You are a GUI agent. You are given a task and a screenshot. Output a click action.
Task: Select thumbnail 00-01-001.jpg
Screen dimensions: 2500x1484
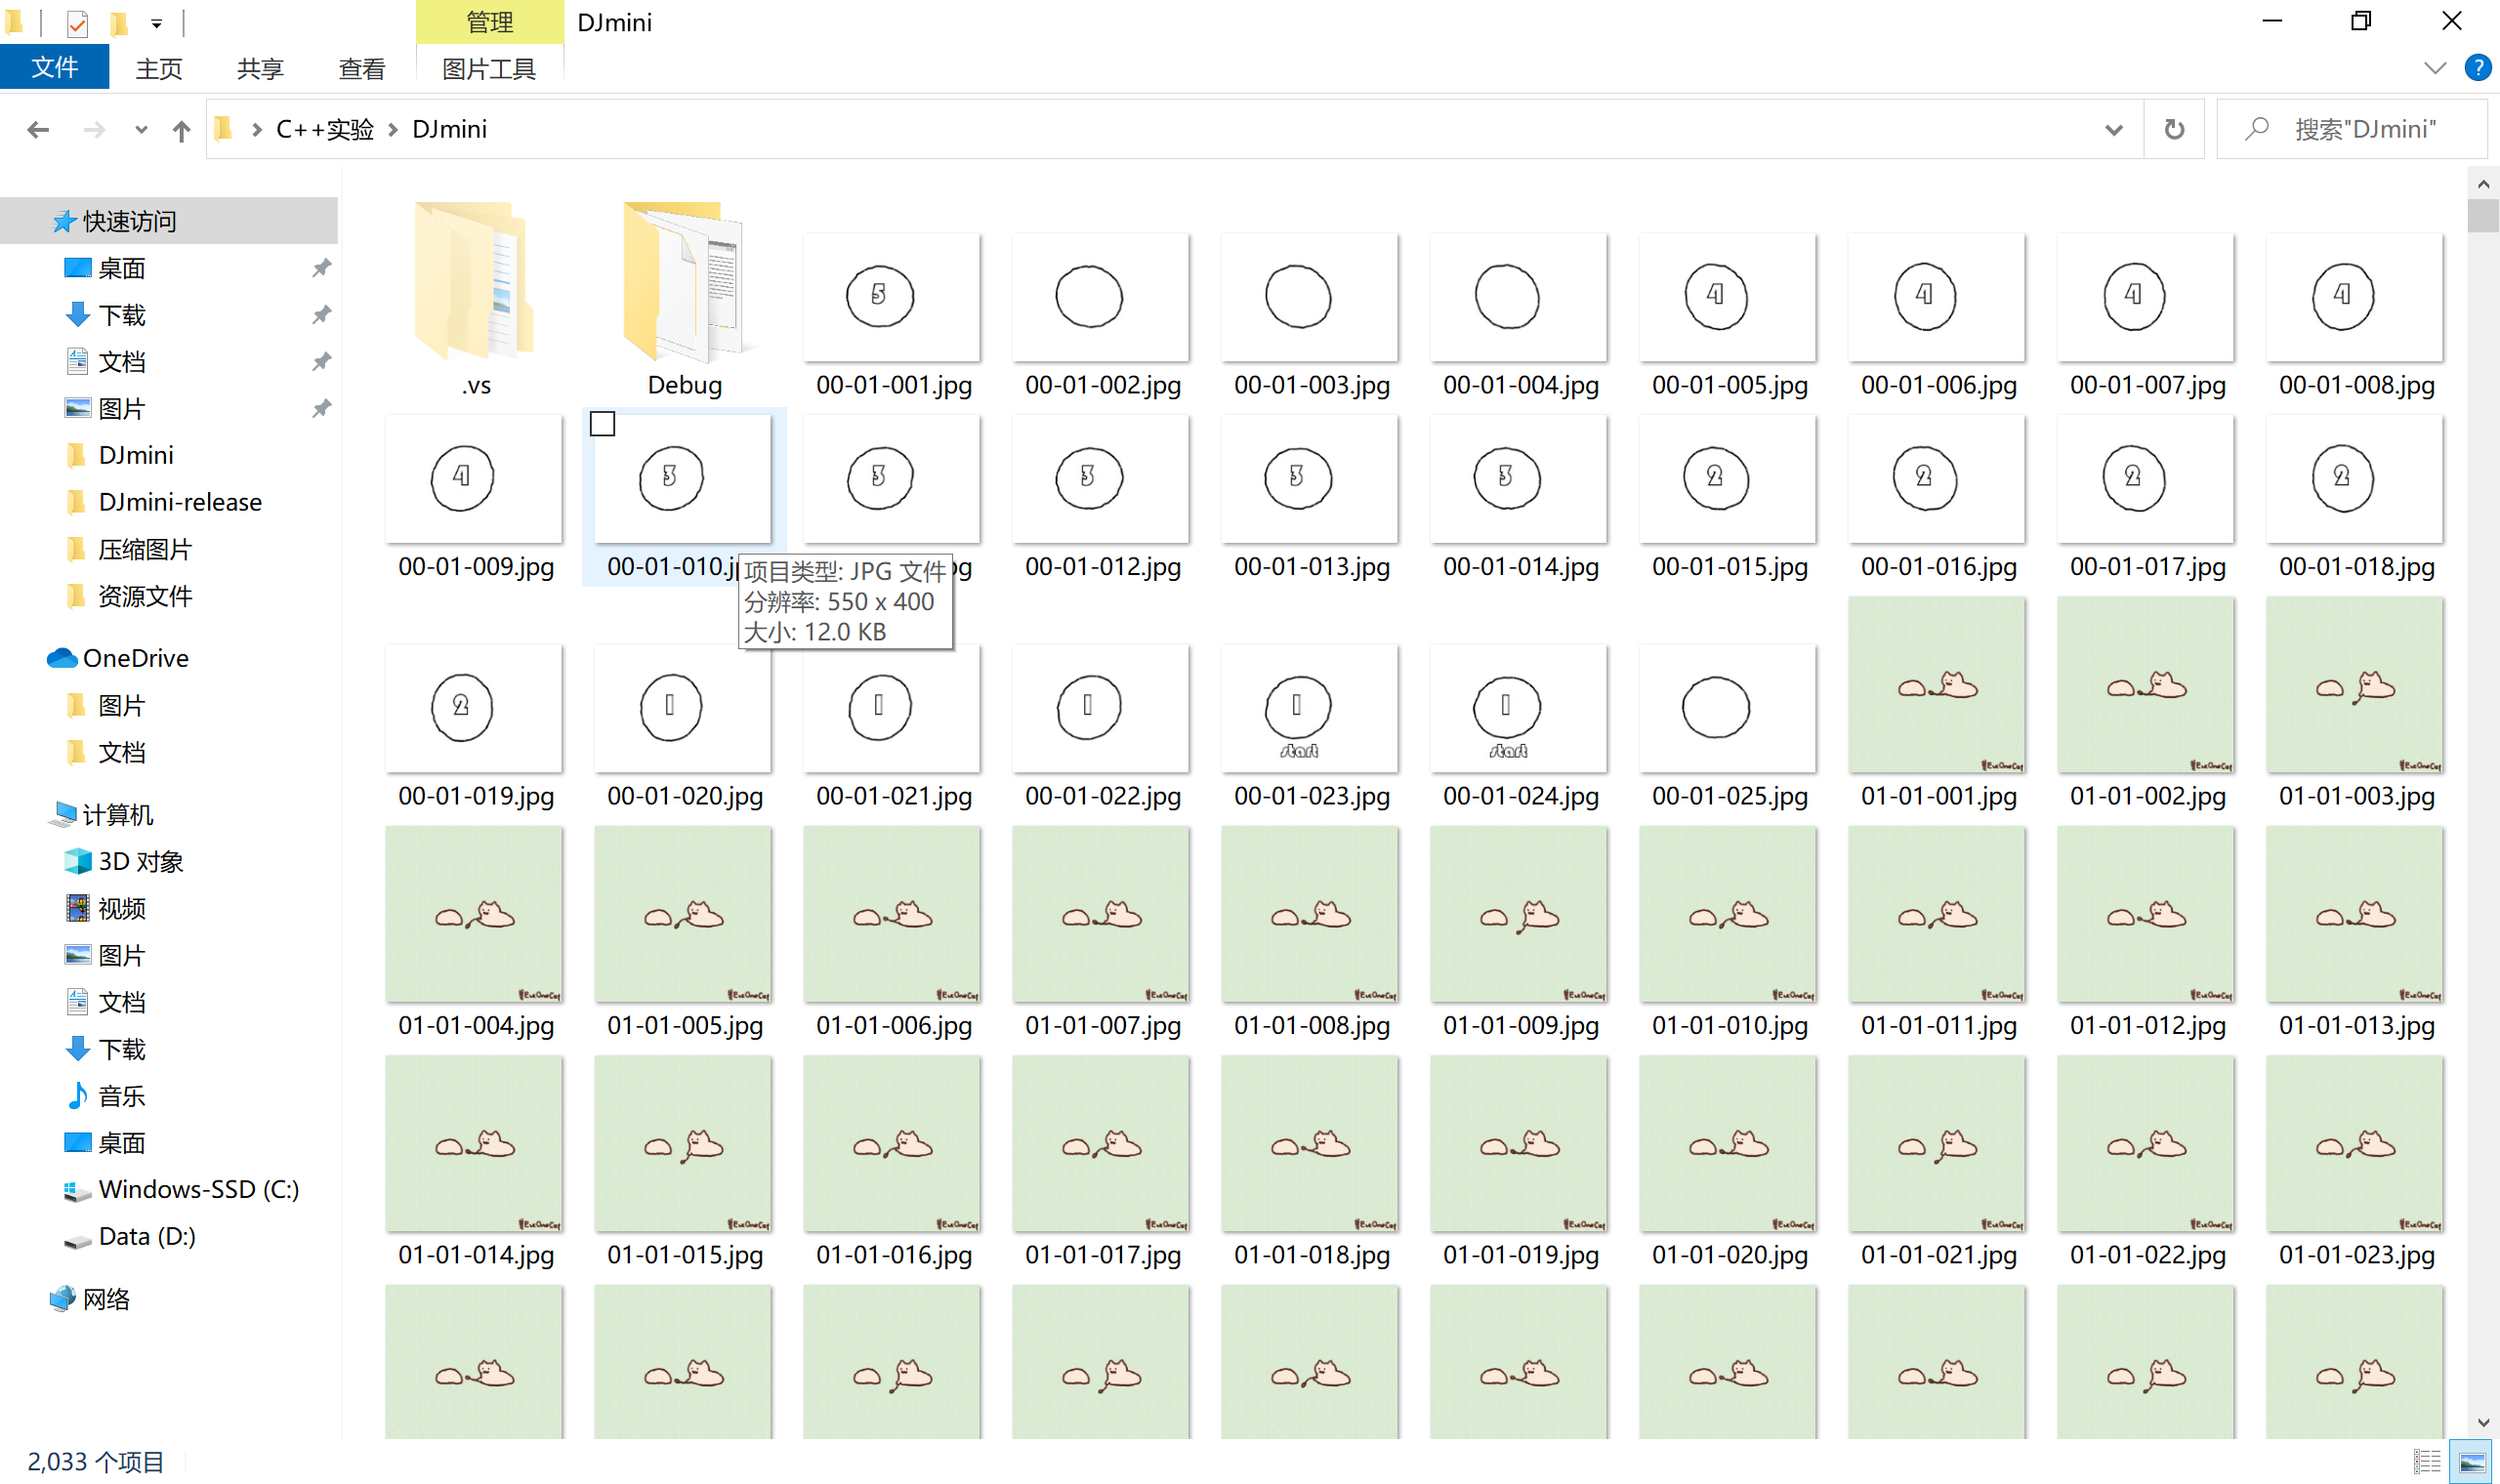click(x=892, y=297)
